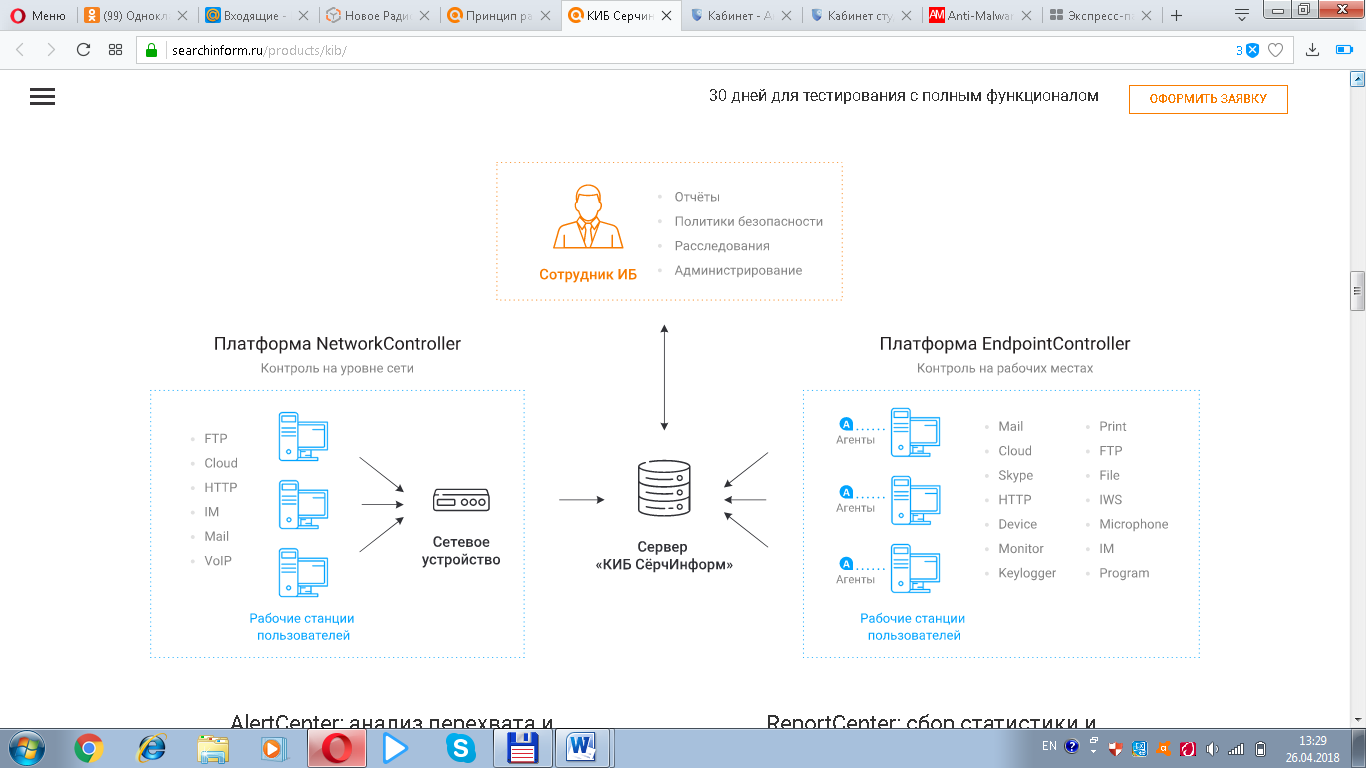Open the Speed Dial start page grid
This screenshot has height=768, width=1366.
116,50
